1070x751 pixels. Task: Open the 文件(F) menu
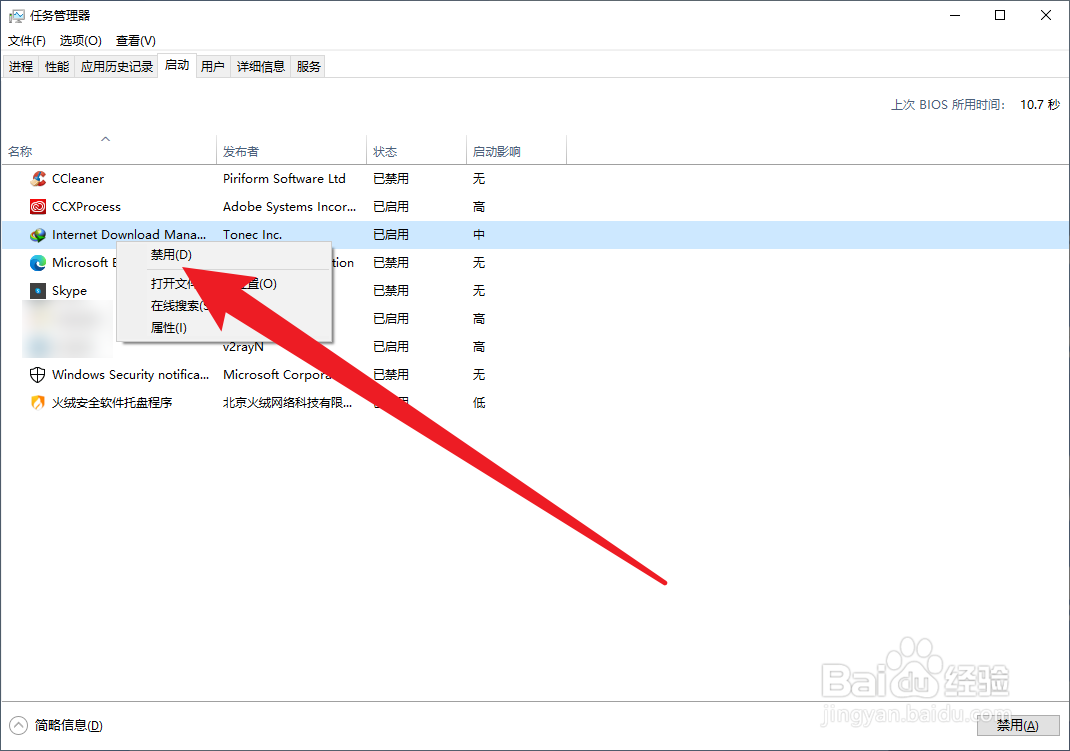(27, 40)
